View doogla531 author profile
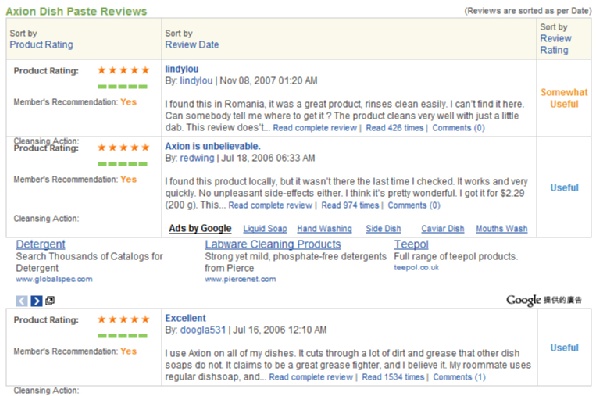This screenshot has height=396, width=600. tap(203, 330)
